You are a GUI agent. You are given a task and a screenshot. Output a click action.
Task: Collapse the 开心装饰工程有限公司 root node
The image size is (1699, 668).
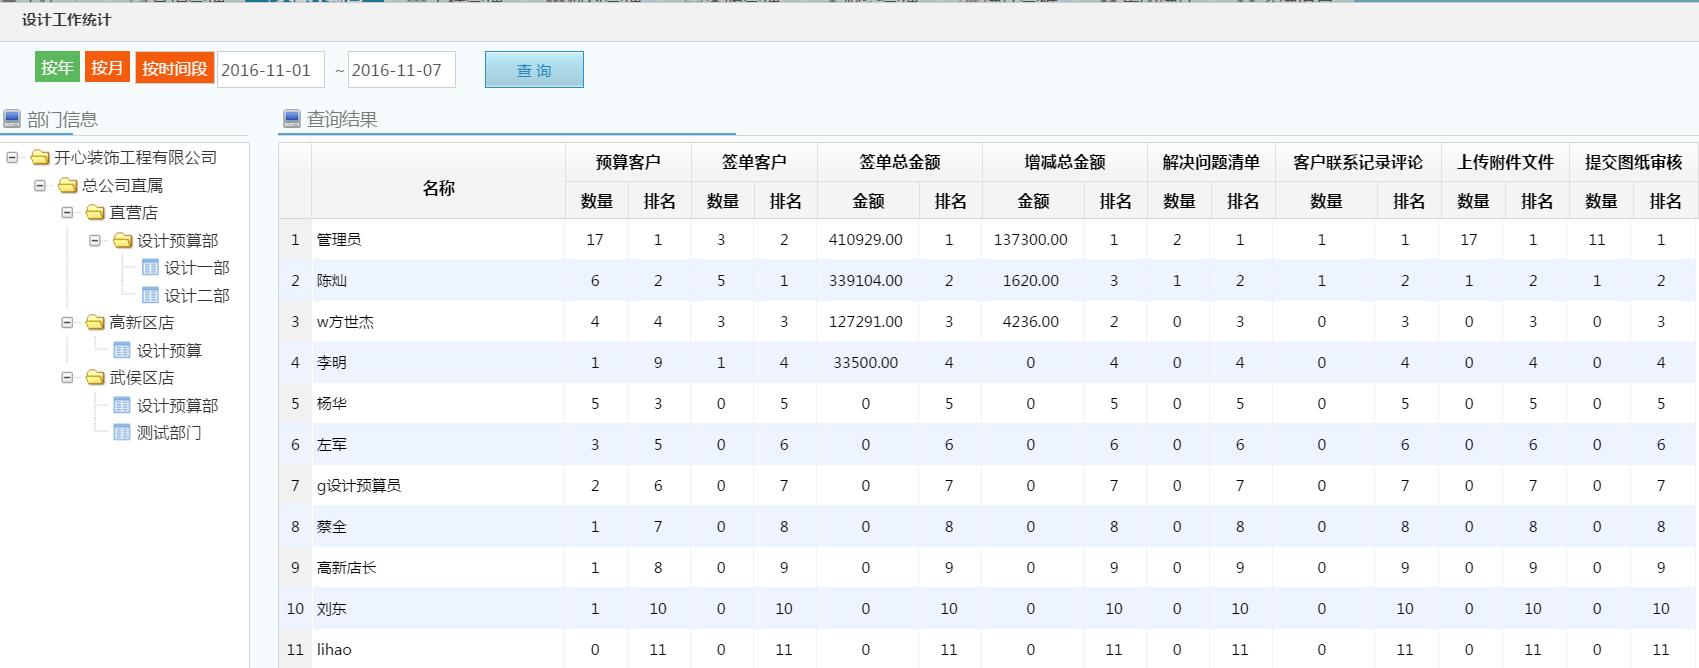12,158
